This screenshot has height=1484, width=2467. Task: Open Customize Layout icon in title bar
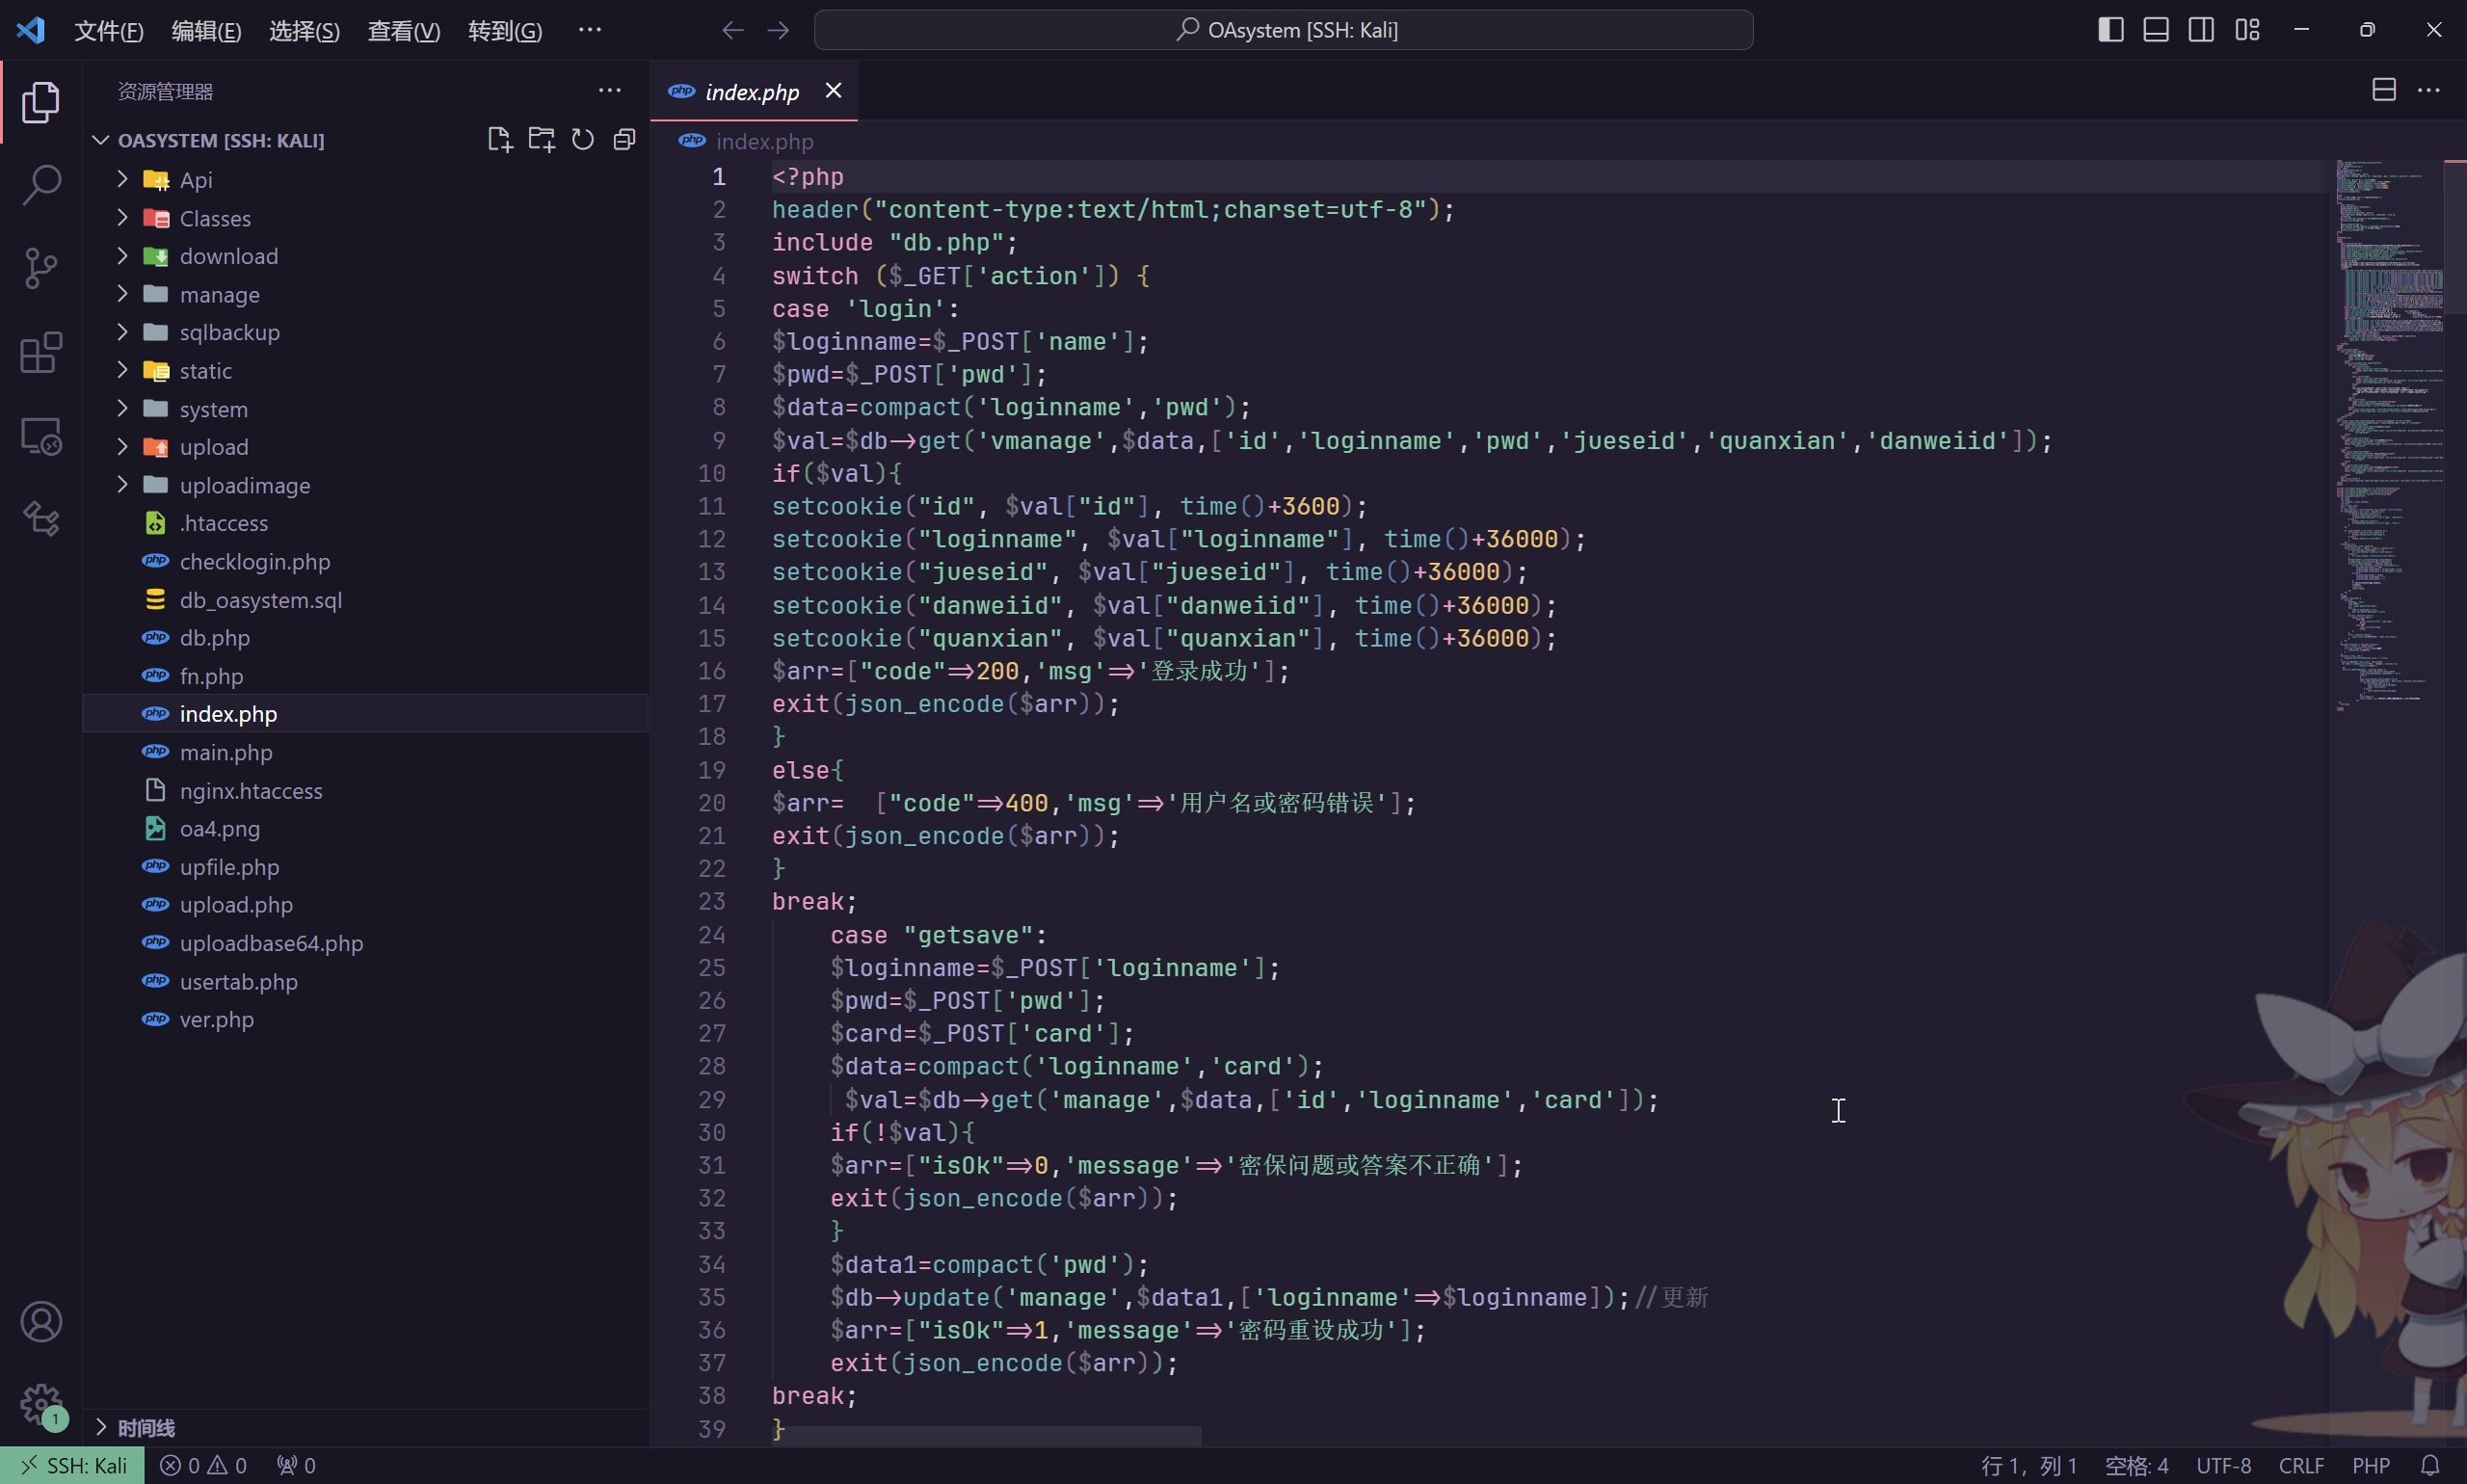tap(2247, 30)
